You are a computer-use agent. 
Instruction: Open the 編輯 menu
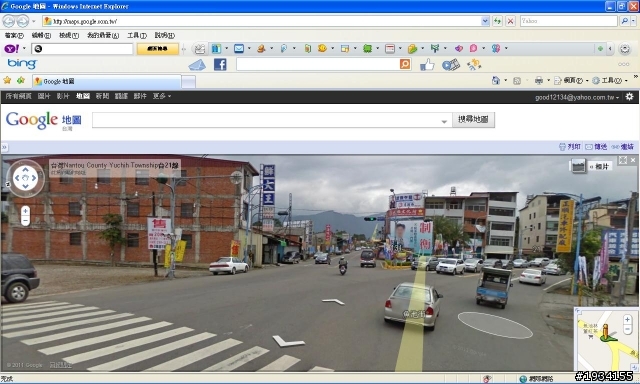coord(41,36)
